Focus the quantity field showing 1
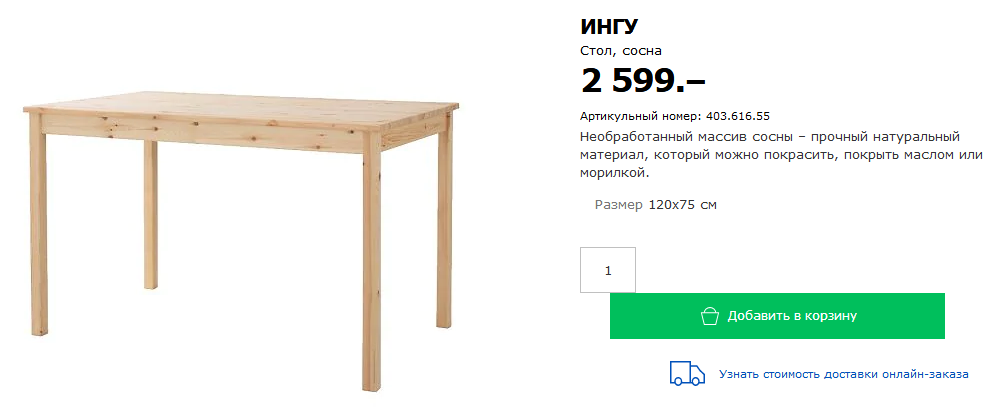992x409 pixels. [608, 270]
